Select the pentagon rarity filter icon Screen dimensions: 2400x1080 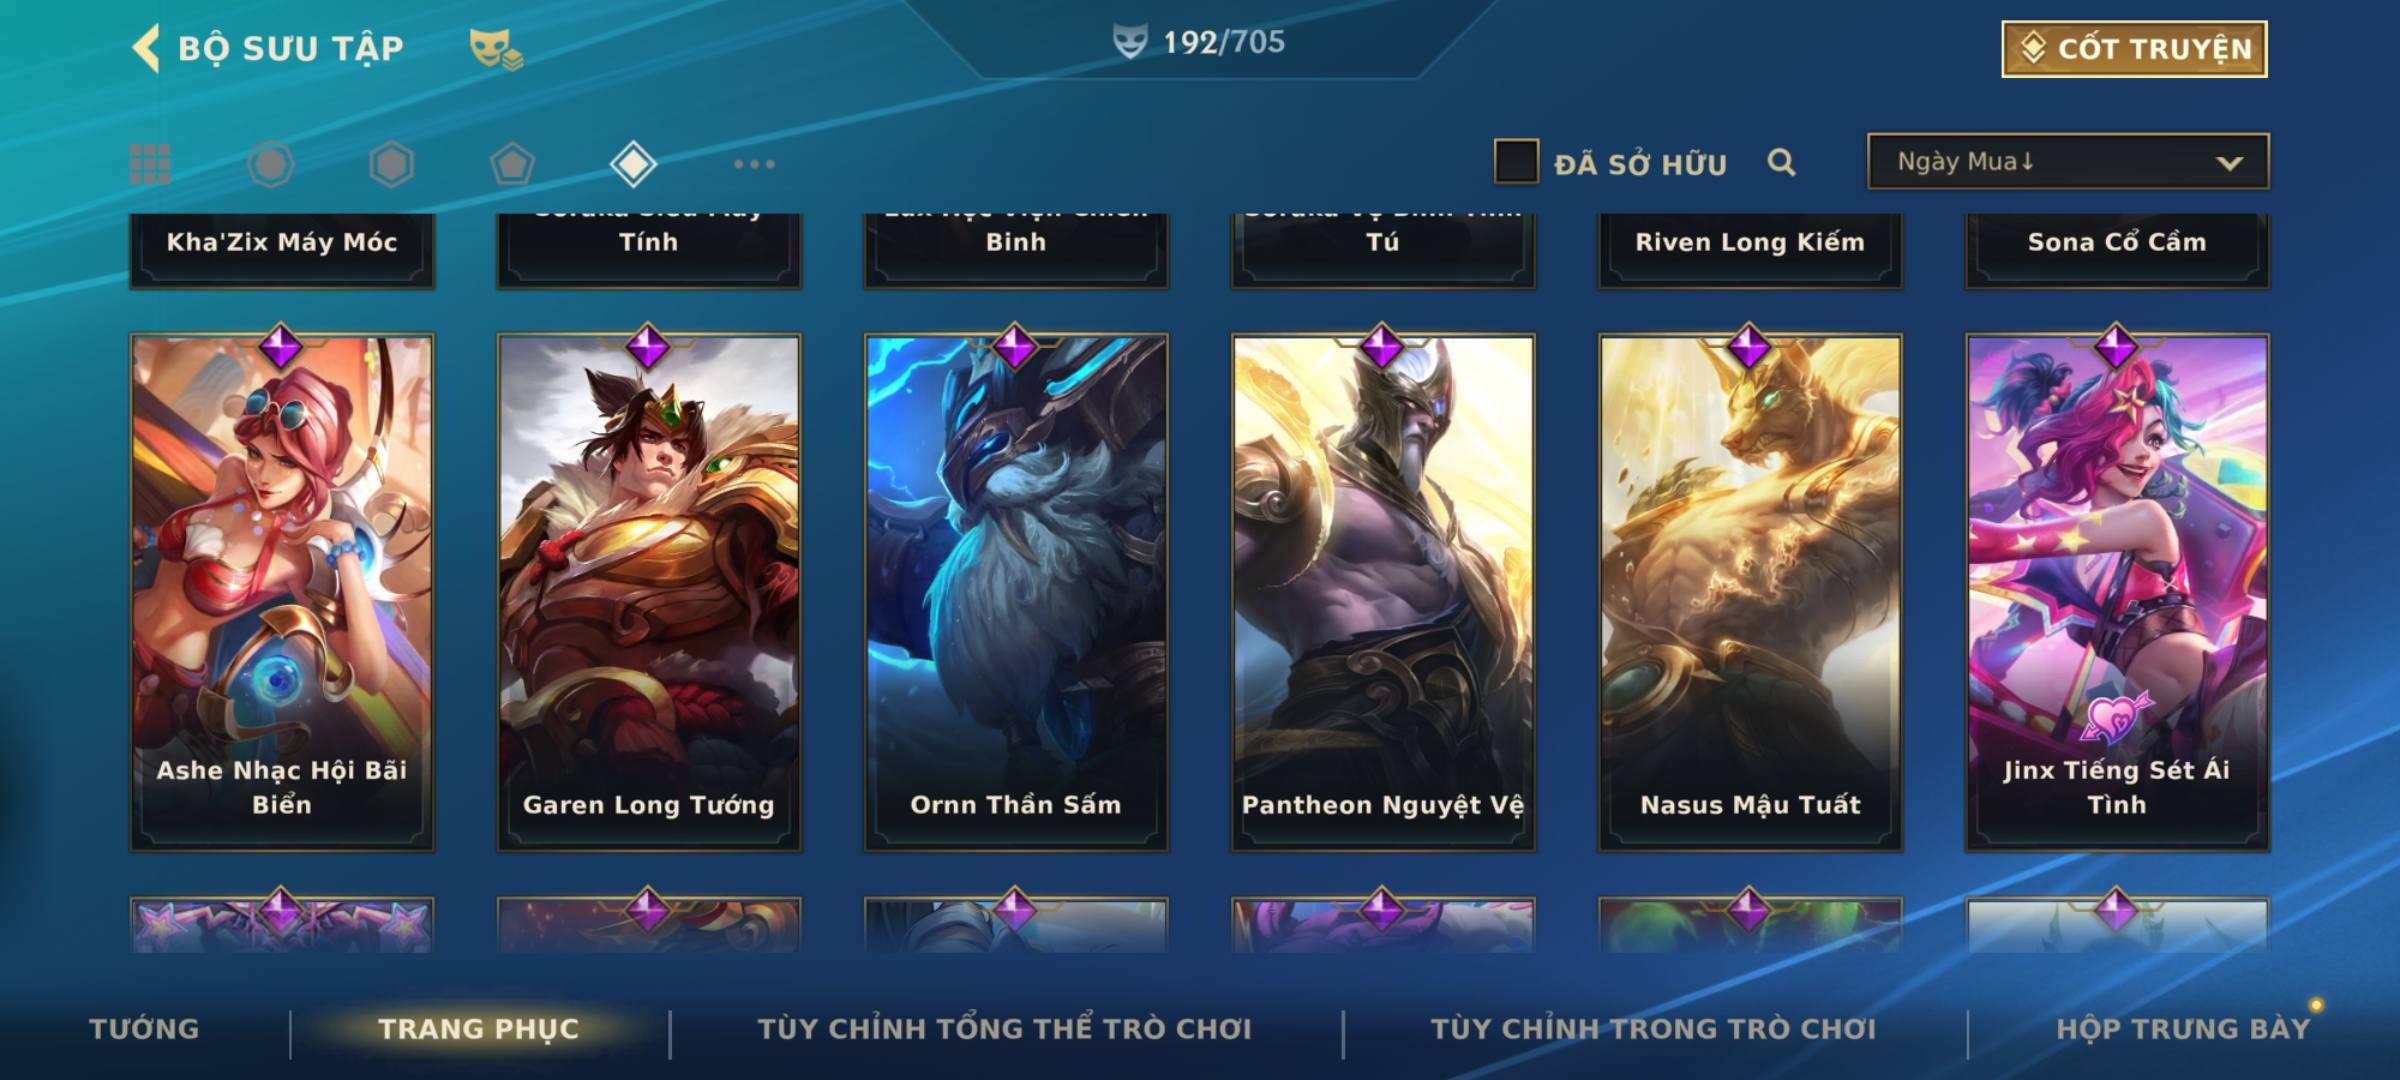512,164
